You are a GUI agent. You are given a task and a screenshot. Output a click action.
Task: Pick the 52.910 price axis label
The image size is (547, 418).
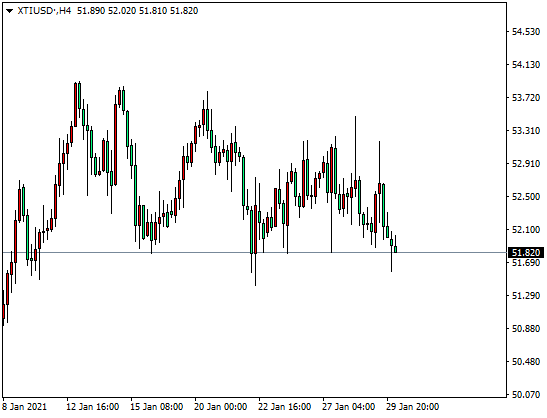click(526, 164)
